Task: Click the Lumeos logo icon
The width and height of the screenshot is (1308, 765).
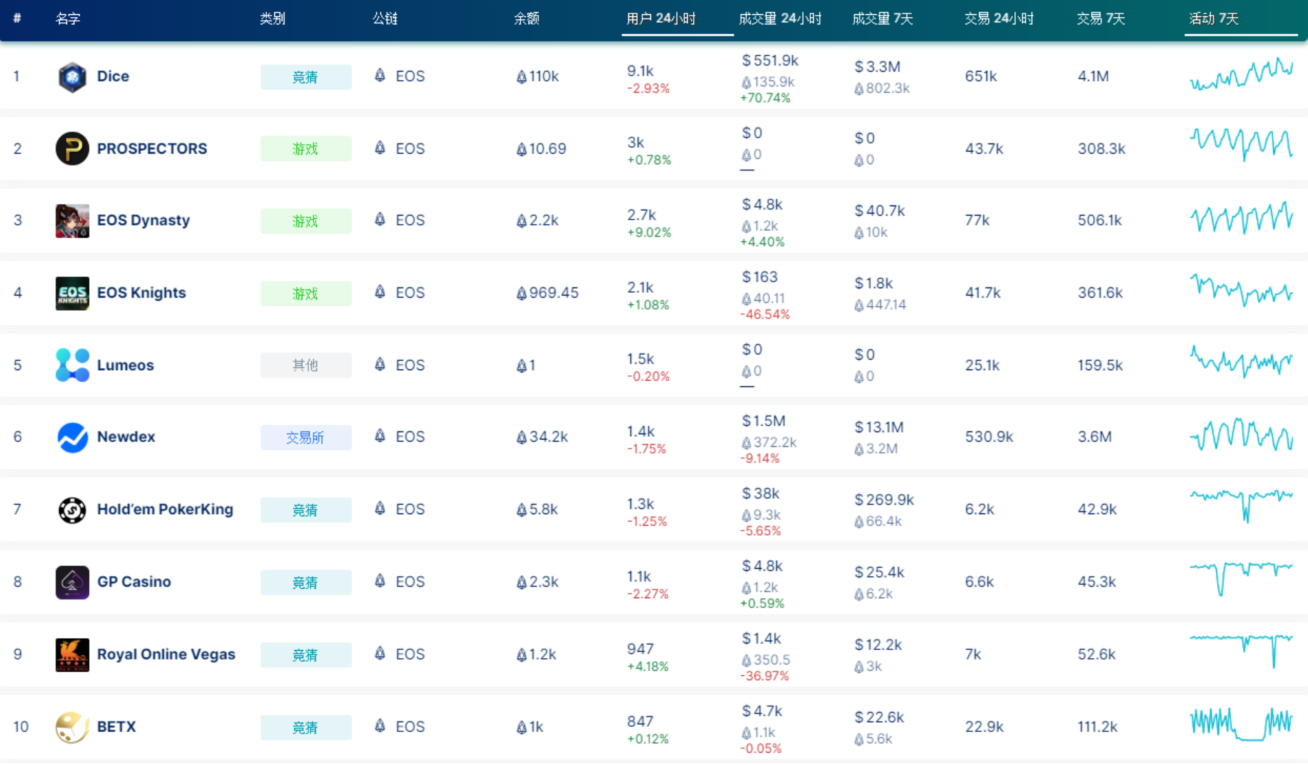Action: click(72, 365)
